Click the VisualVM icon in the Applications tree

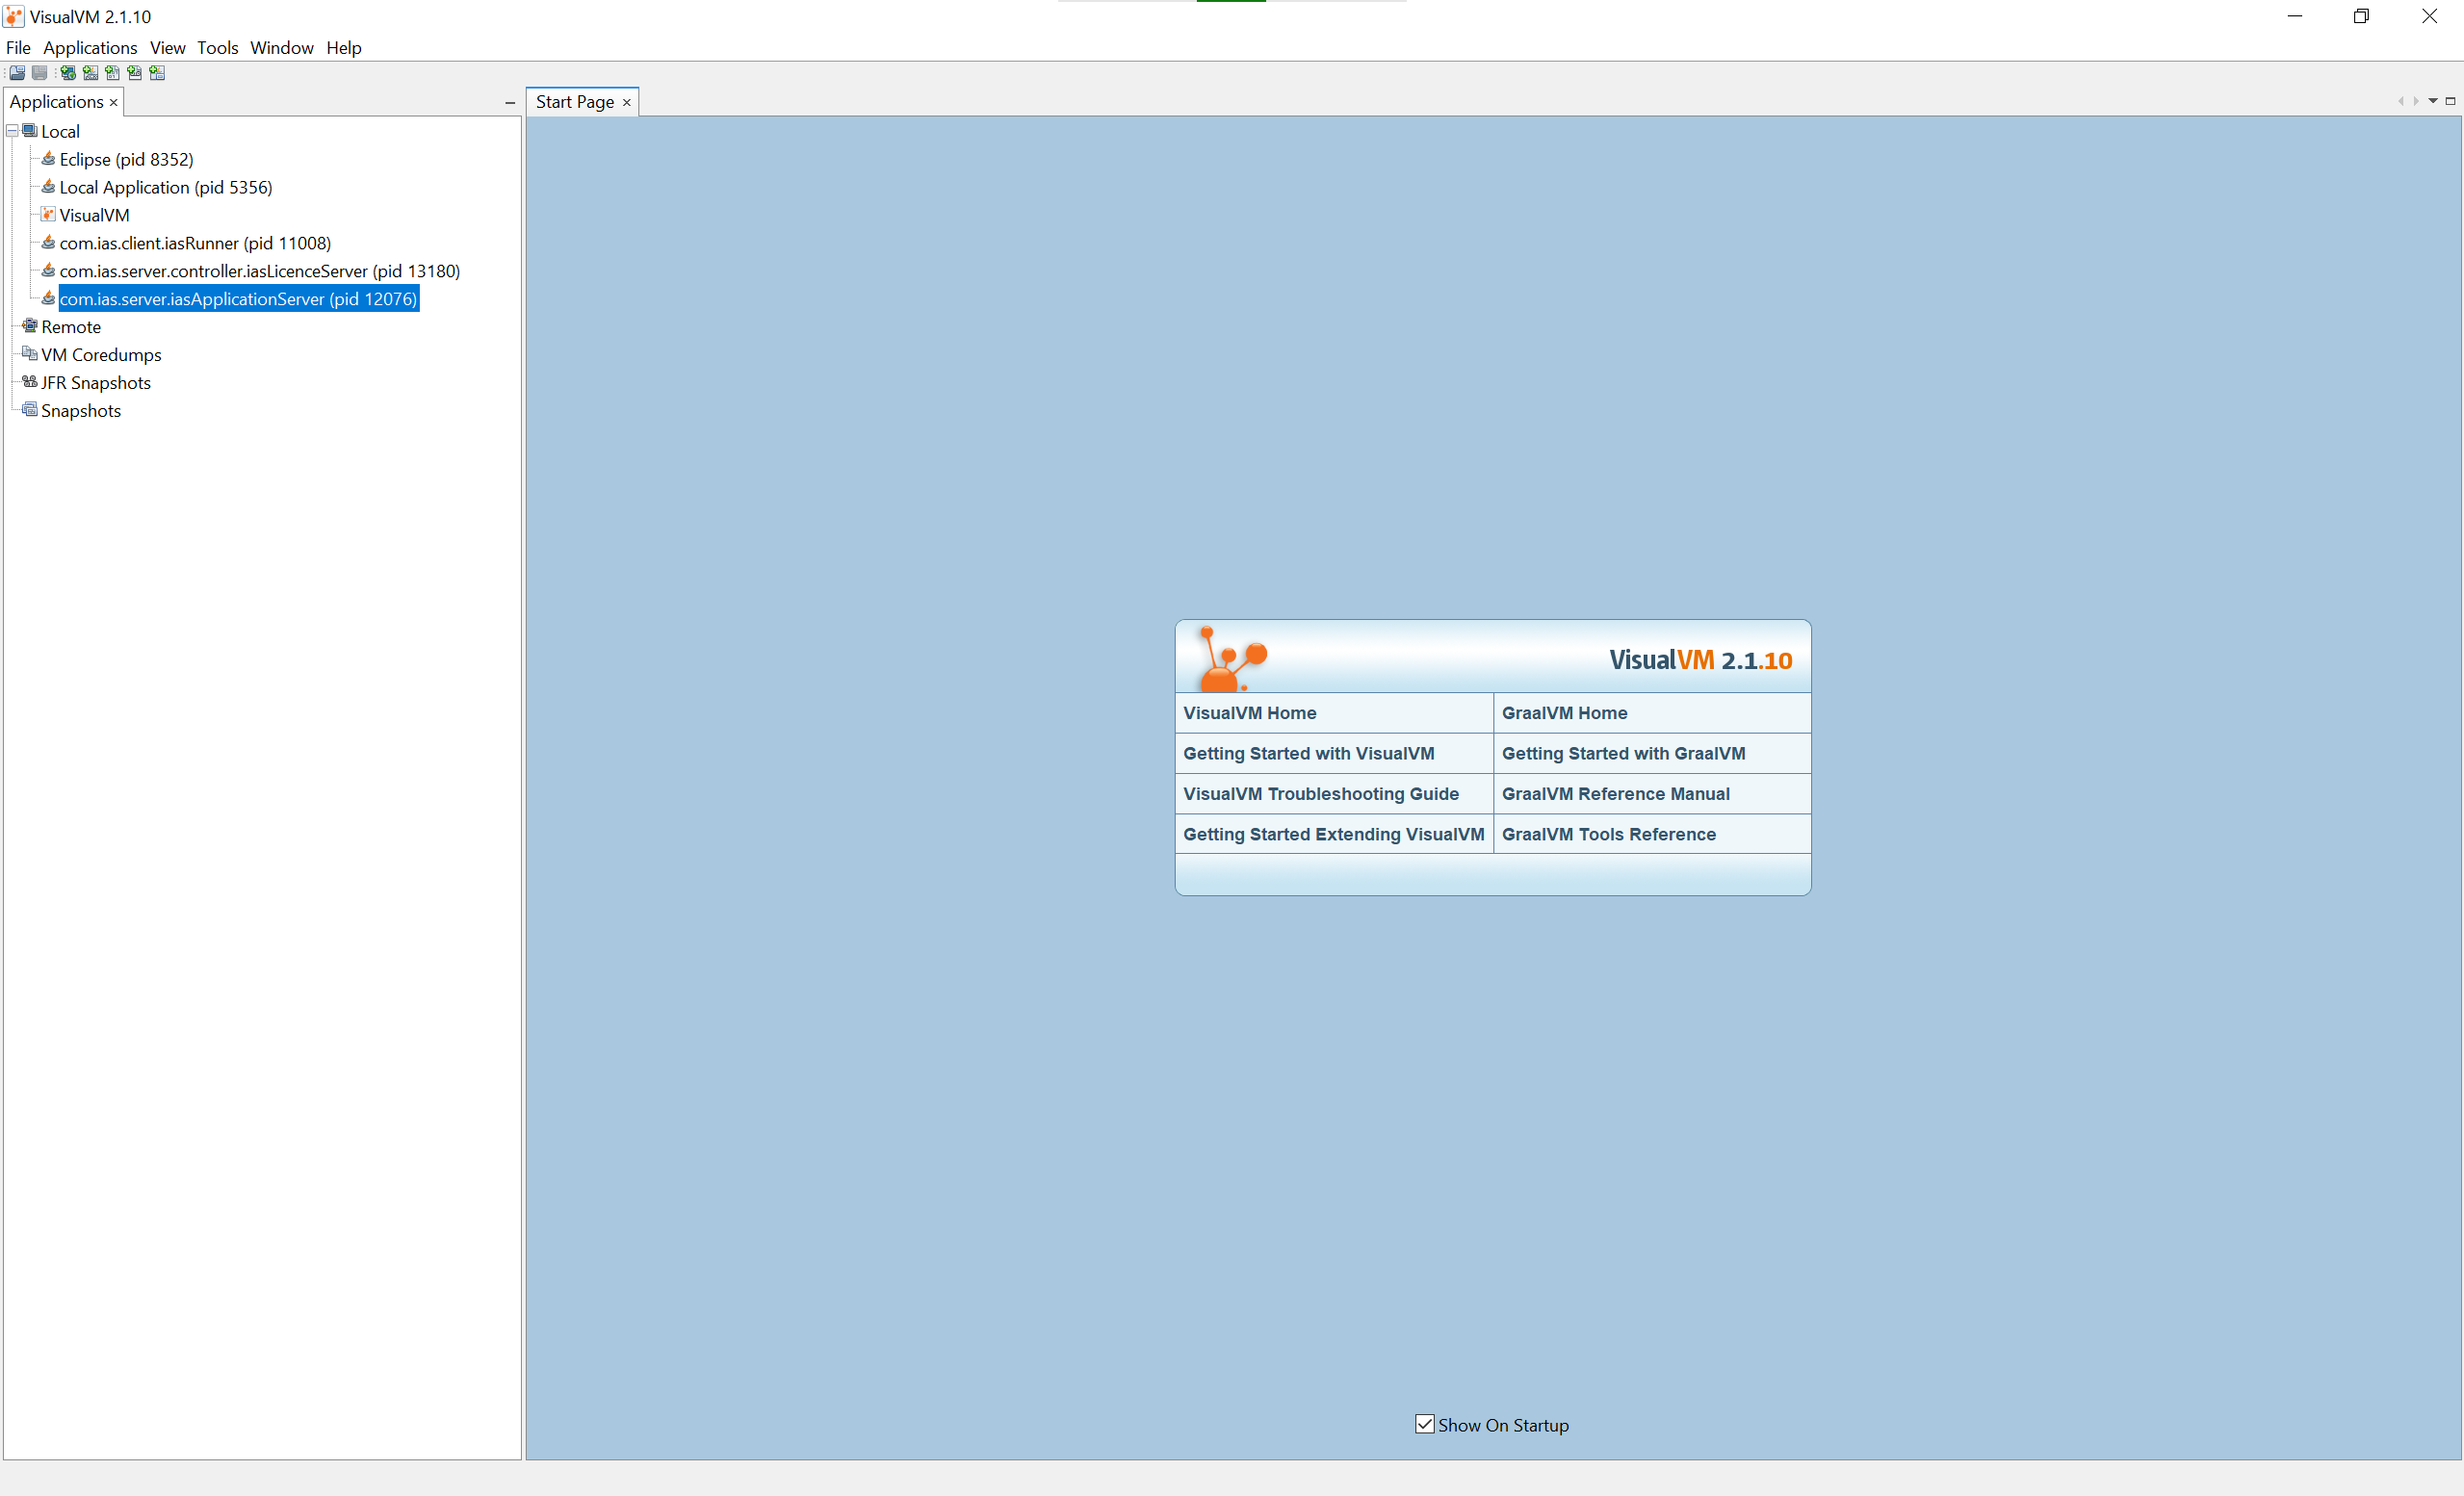(x=48, y=215)
